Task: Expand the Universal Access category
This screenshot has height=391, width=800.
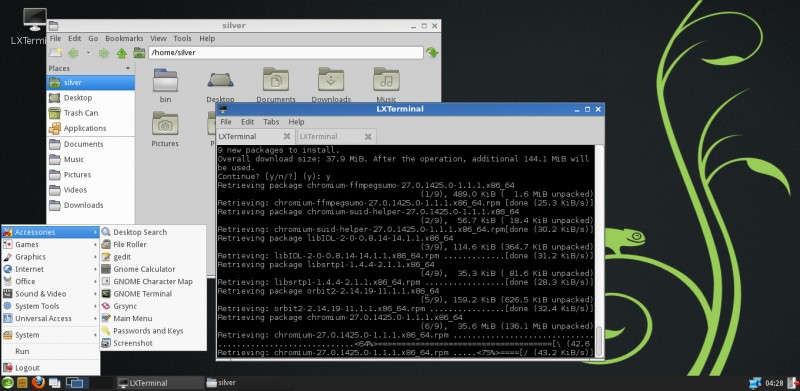Action: [x=50, y=319]
